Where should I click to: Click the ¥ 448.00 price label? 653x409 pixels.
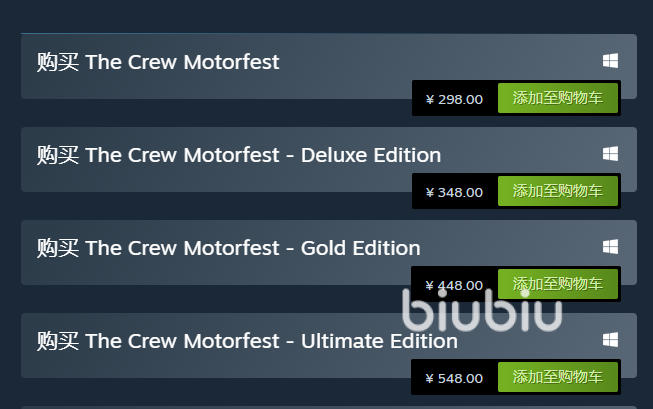click(x=455, y=285)
